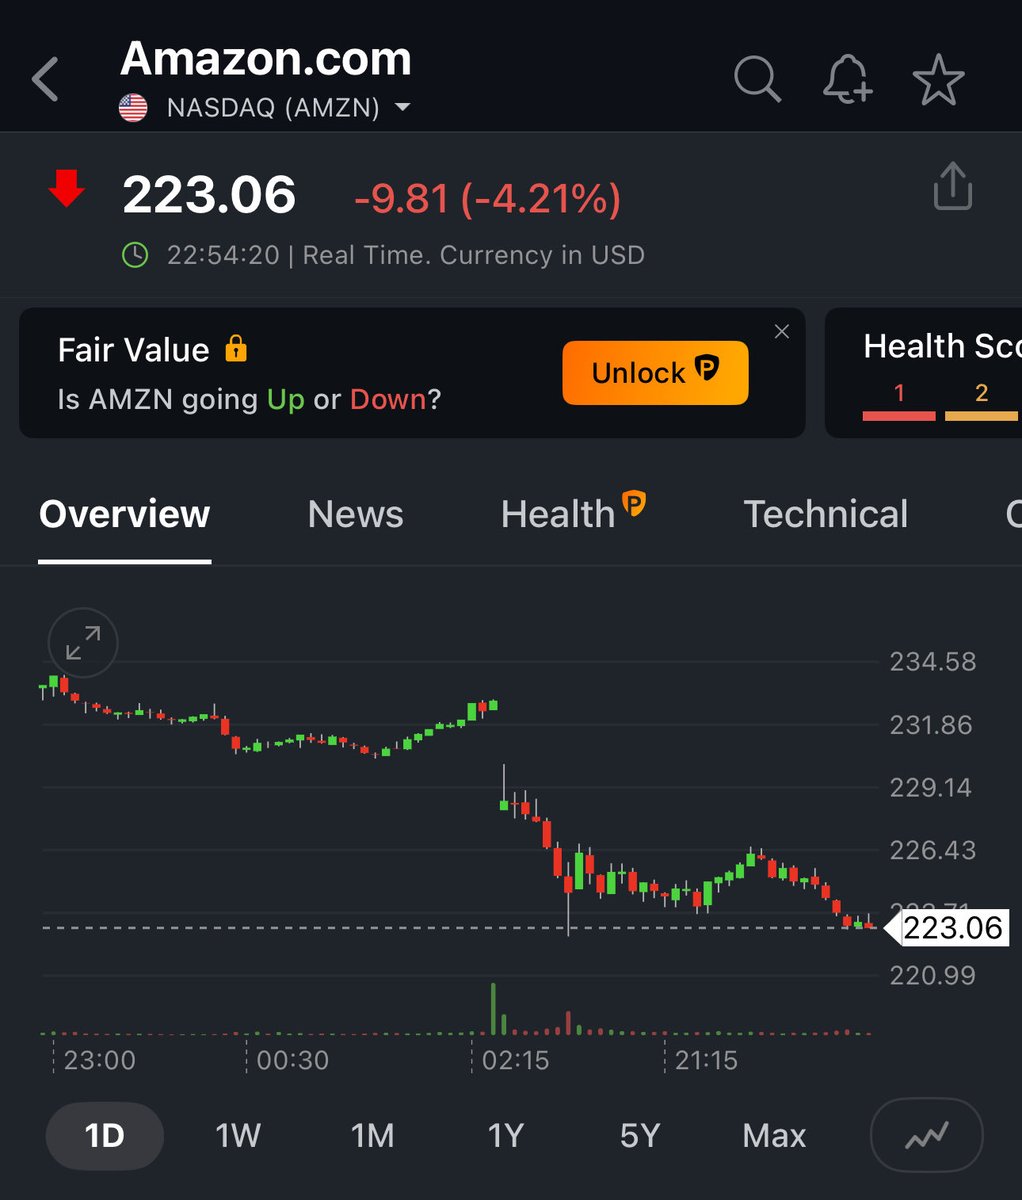This screenshot has height=1200, width=1022.
Task: Share the AMZN quote page
Action: coord(951,186)
